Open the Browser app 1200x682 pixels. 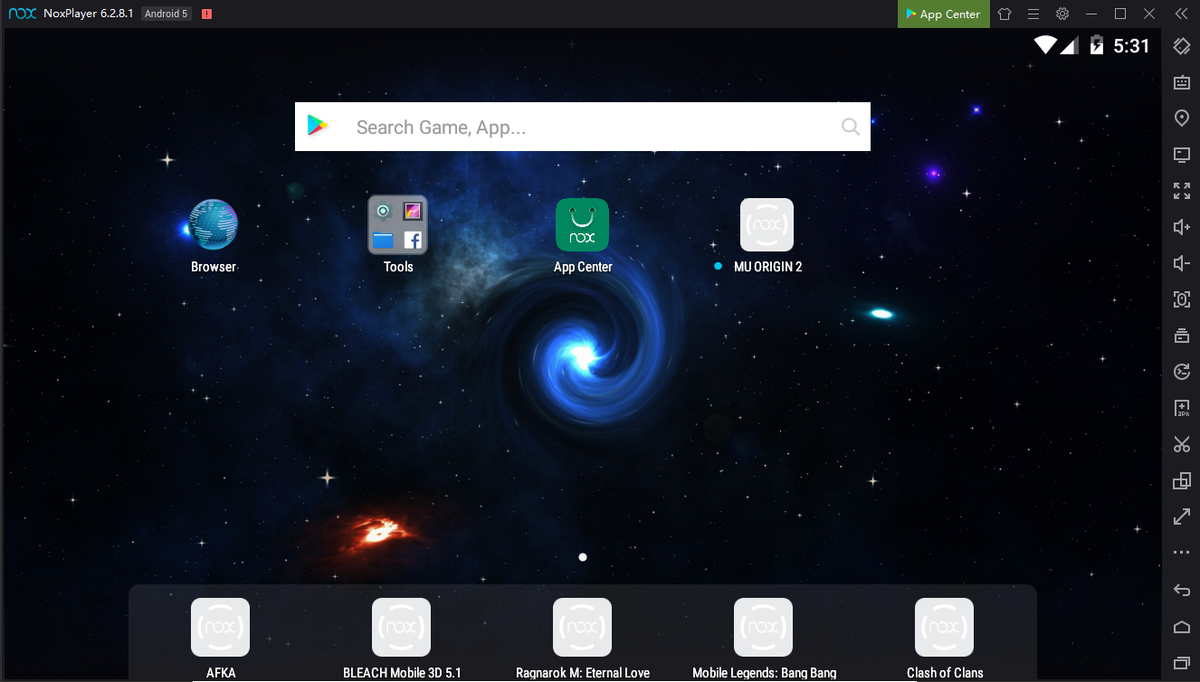213,228
